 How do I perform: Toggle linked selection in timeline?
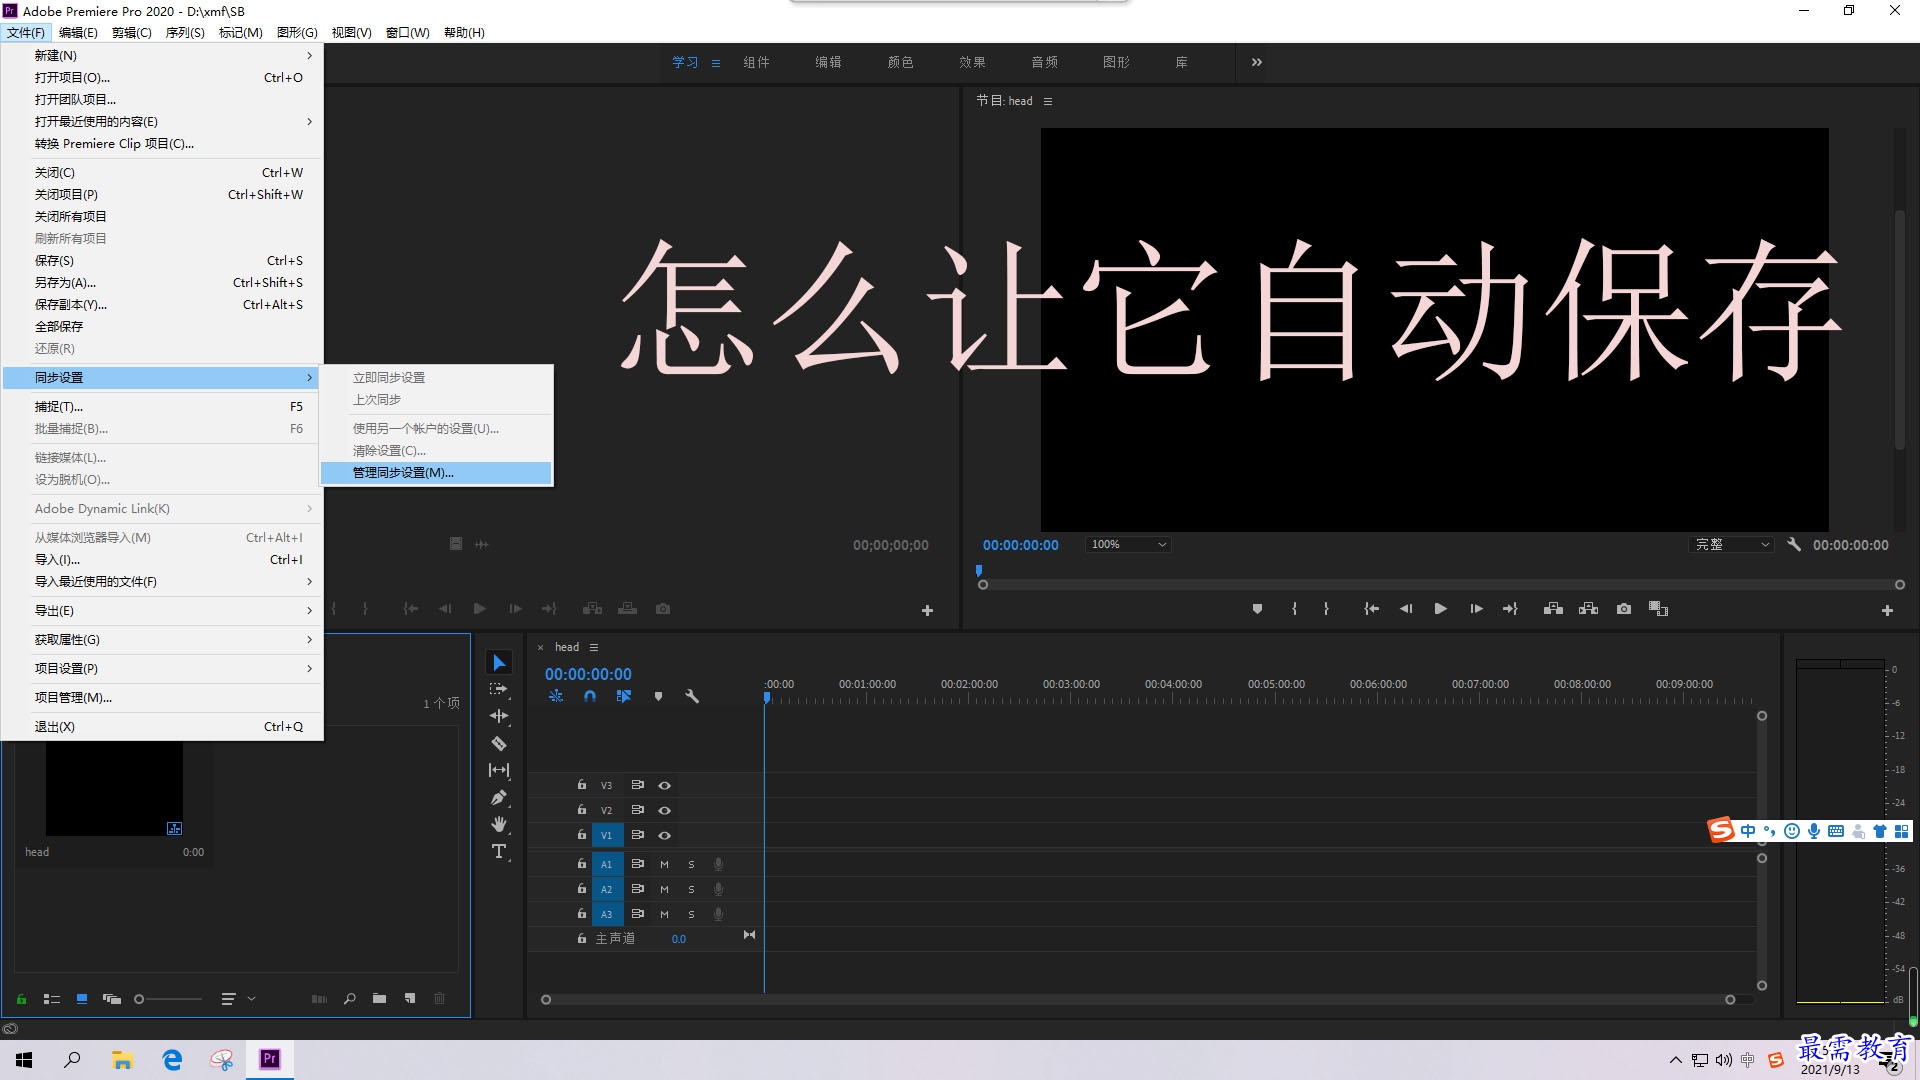coord(624,696)
